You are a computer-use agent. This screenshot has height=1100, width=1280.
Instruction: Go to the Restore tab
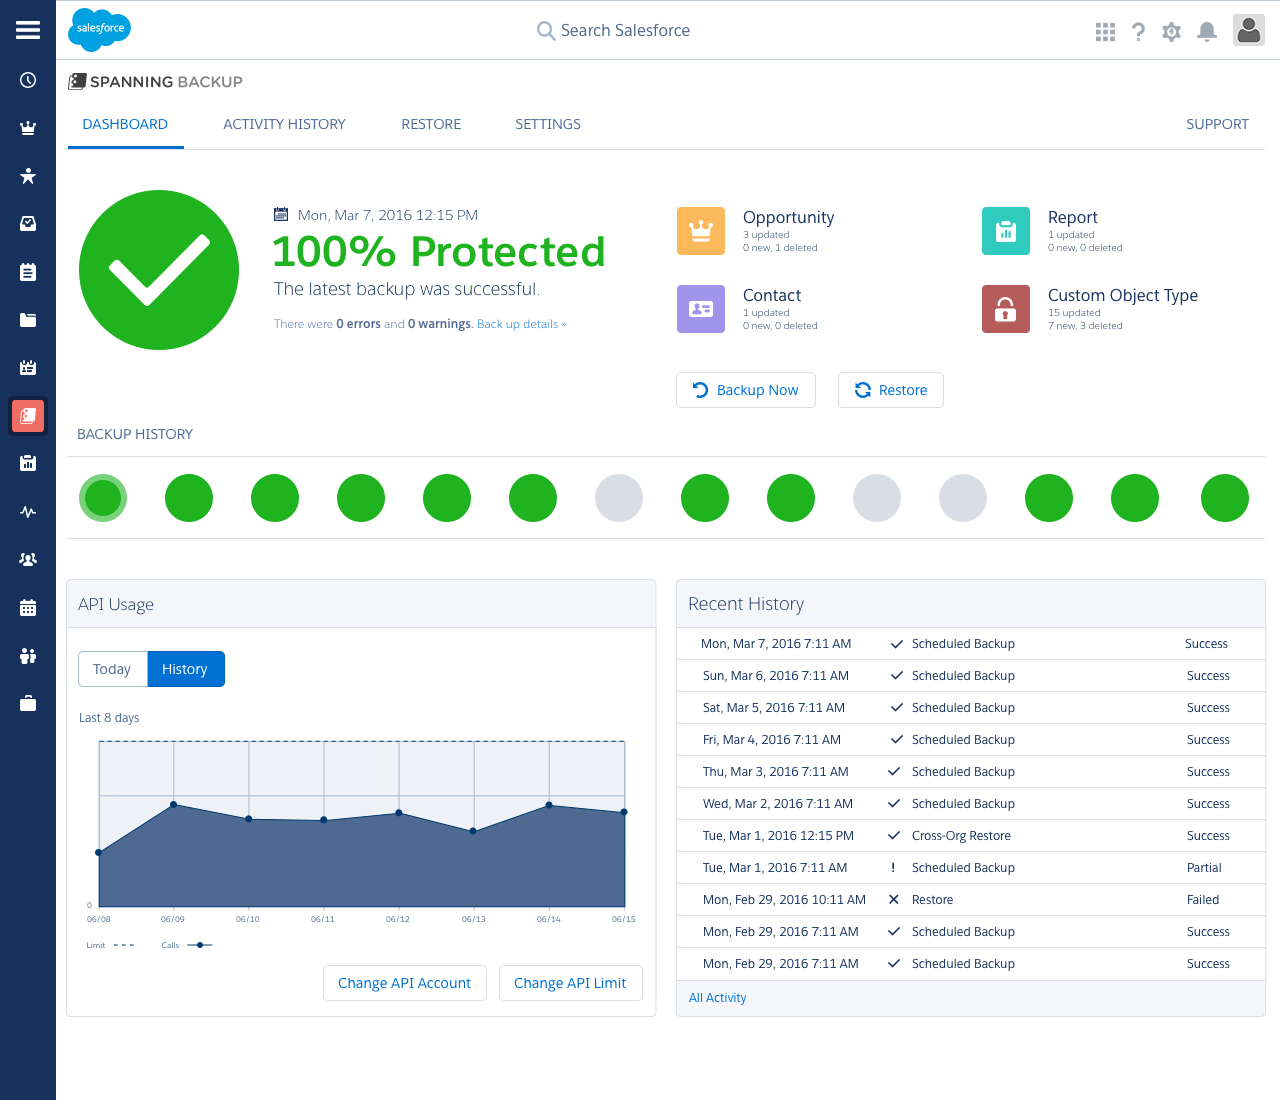click(431, 124)
